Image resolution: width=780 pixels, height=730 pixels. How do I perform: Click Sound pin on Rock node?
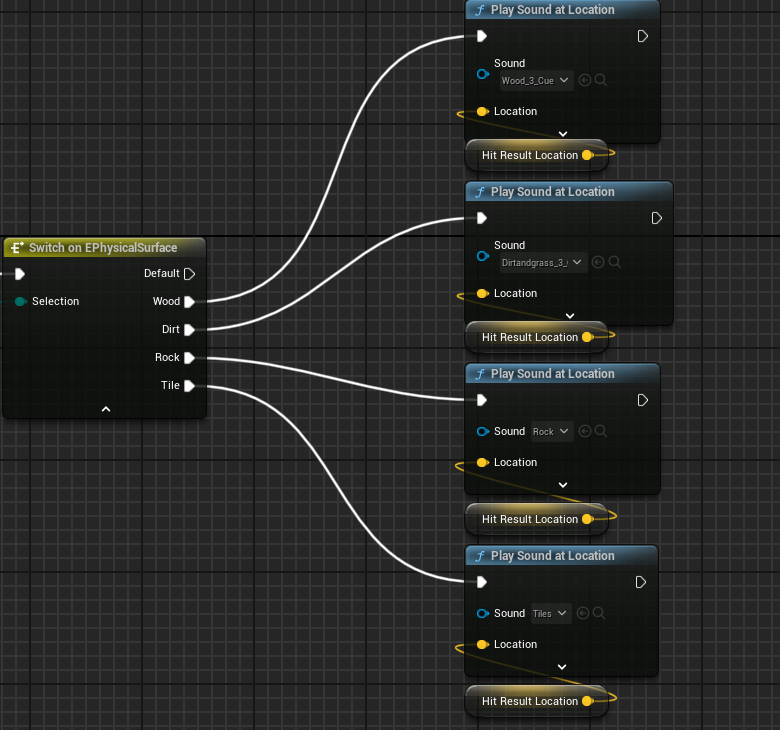(483, 431)
